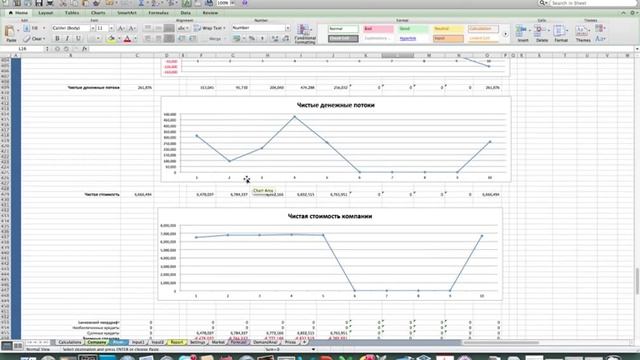The width and height of the screenshot is (640, 360).
Task: Switch to the Charts ribbon tab
Action: pyautogui.click(x=98, y=13)
